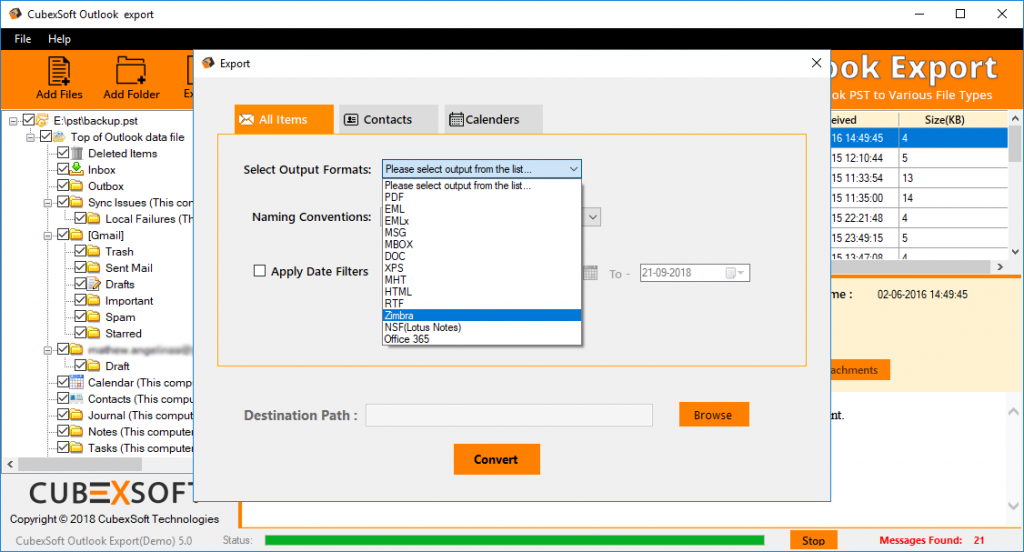Click the Contacts folder icon in tree
Image resolution: width=1024 pixels, height=552 pixels.
76,398
